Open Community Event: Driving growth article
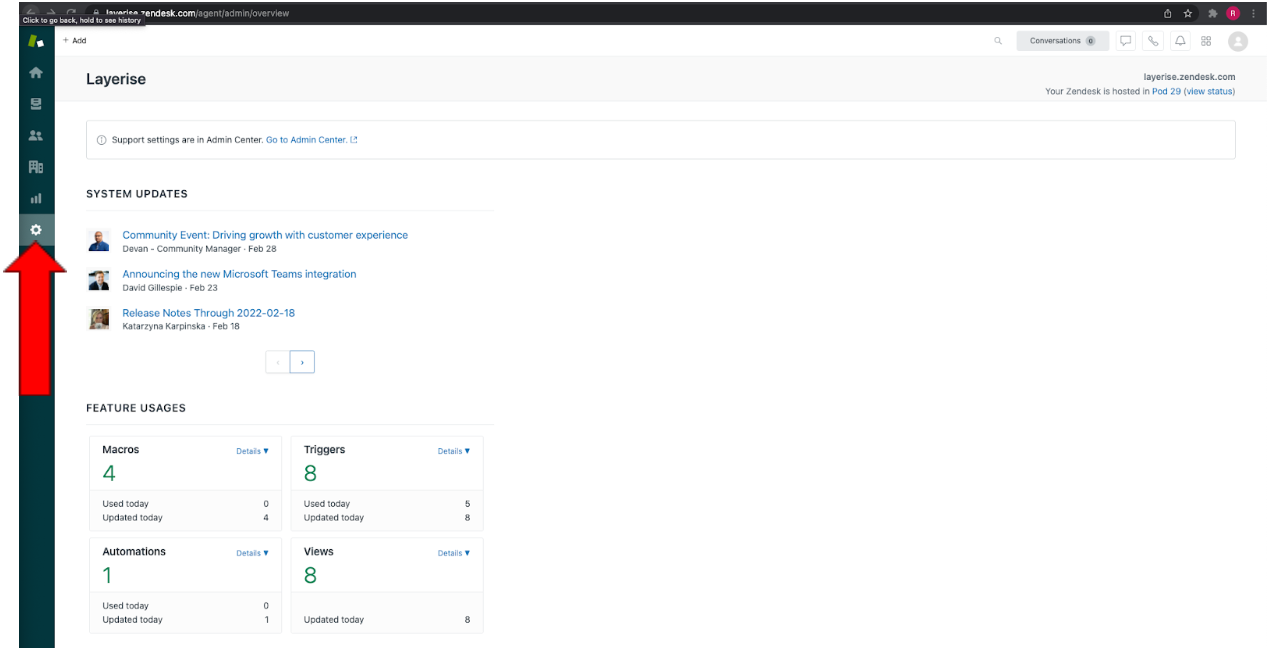Screen dimensions: 1269x649 pyautogui.click(x=265, y=235)
